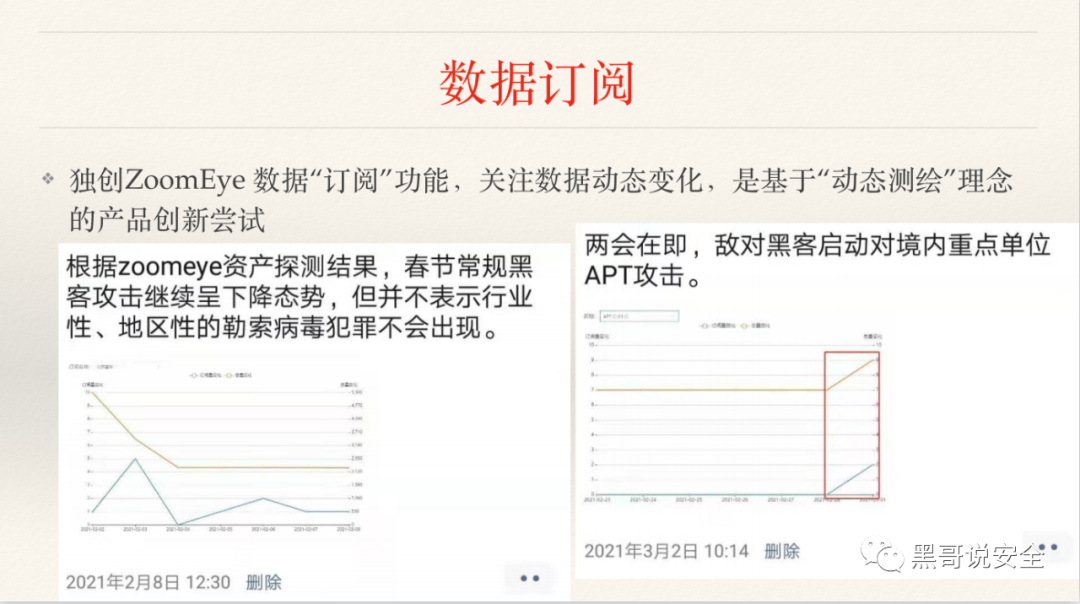Toggle the second legend series in the right chart

point(756,326)
